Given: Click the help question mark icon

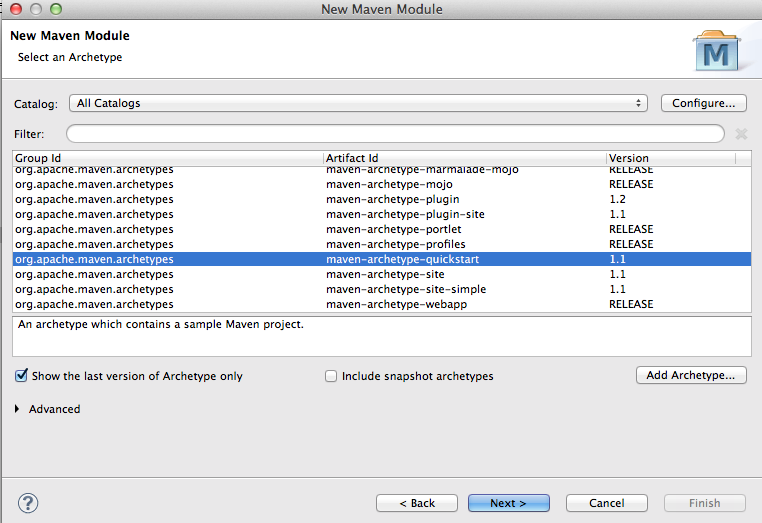Looking at the screenshot, I should [28, 503].
